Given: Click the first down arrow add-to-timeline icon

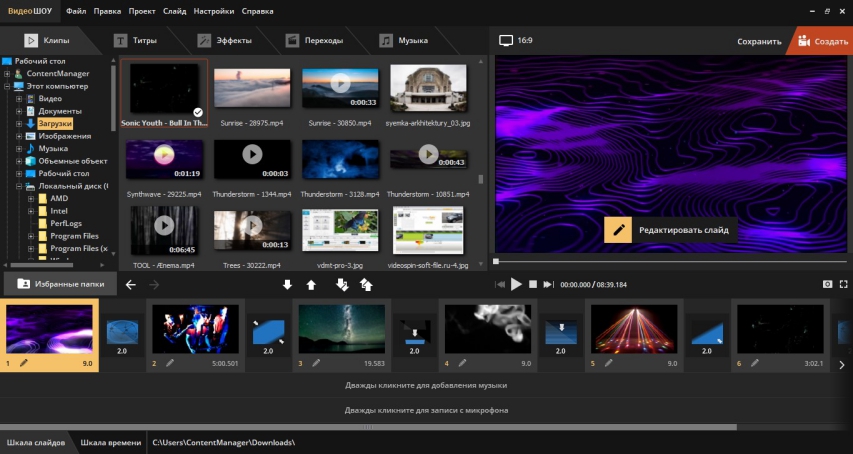Looking at the screenshot, I should coord(287,285).
